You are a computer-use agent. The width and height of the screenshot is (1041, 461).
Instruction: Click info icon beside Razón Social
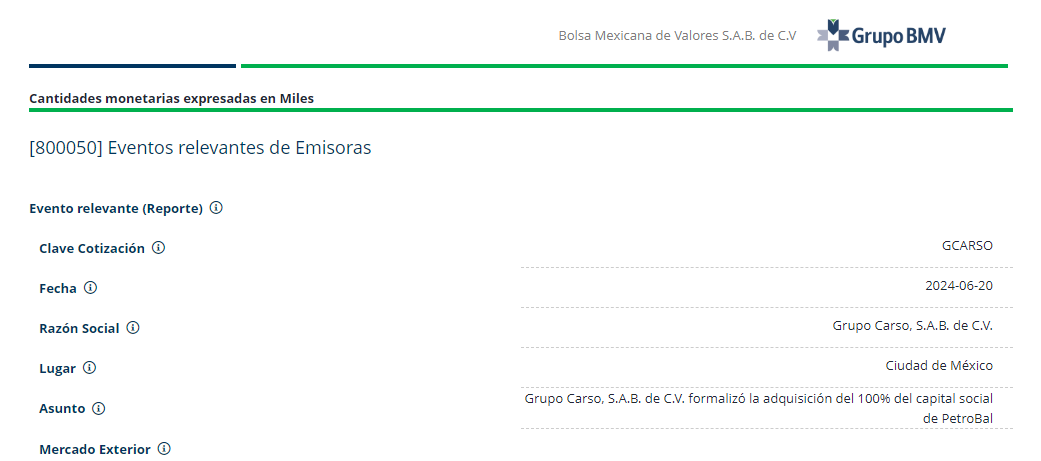click(133, 327)
